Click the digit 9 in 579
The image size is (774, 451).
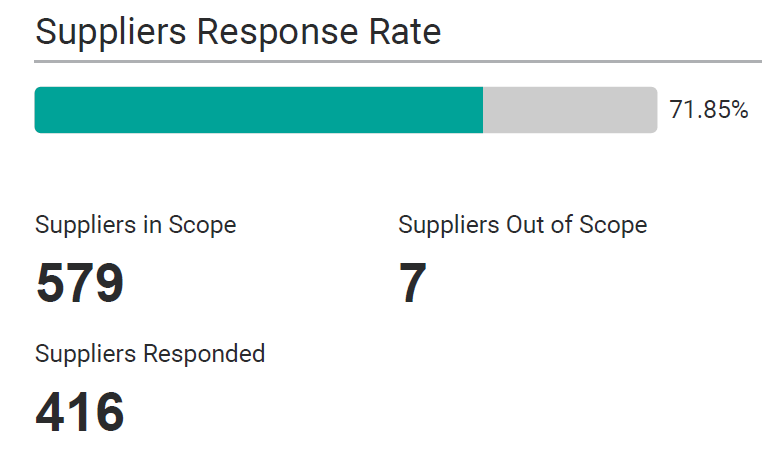109,283
